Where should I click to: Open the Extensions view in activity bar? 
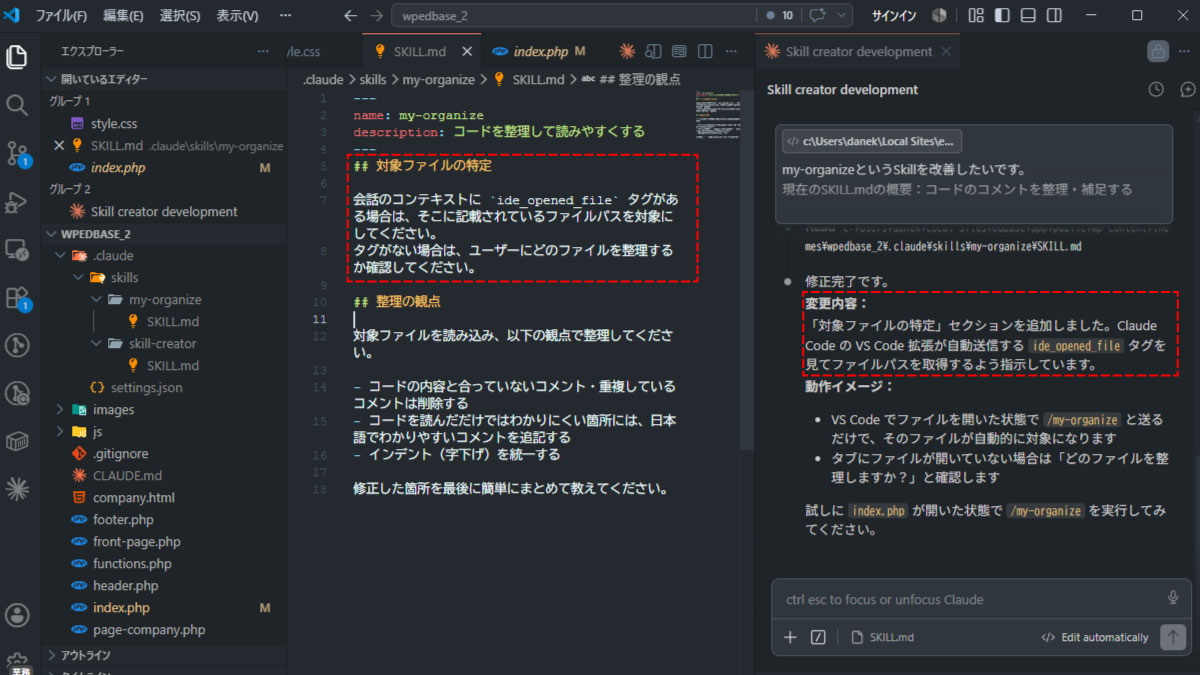[17, 297]
